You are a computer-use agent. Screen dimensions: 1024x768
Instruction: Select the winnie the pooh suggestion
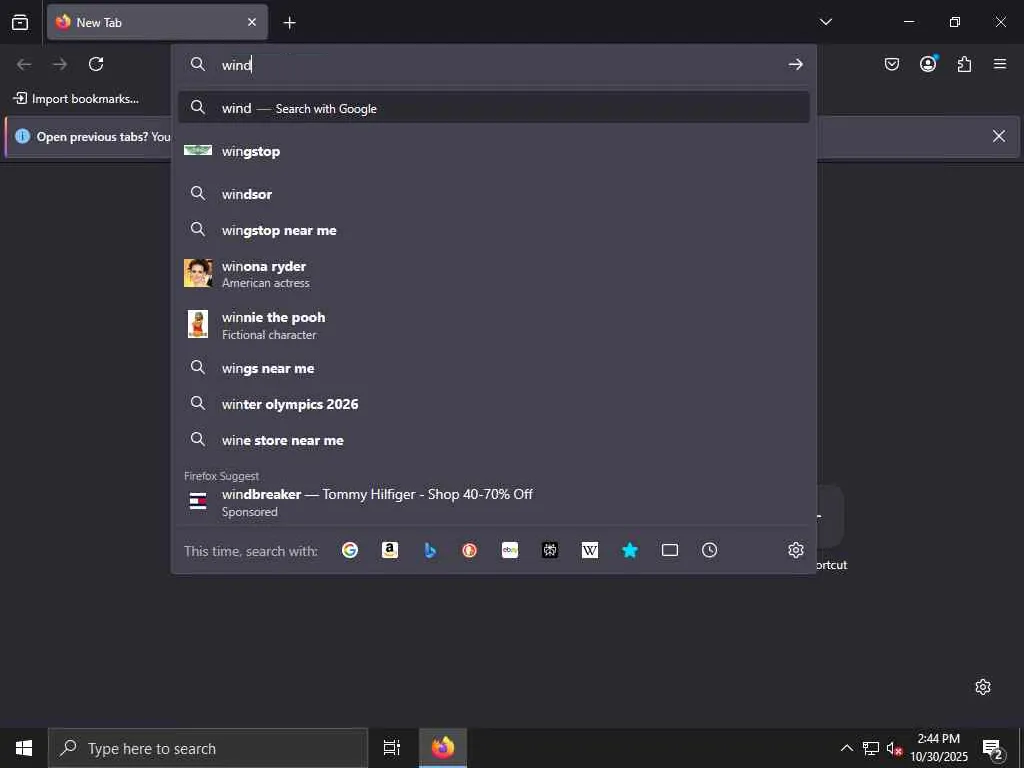(x=494, y=325)
